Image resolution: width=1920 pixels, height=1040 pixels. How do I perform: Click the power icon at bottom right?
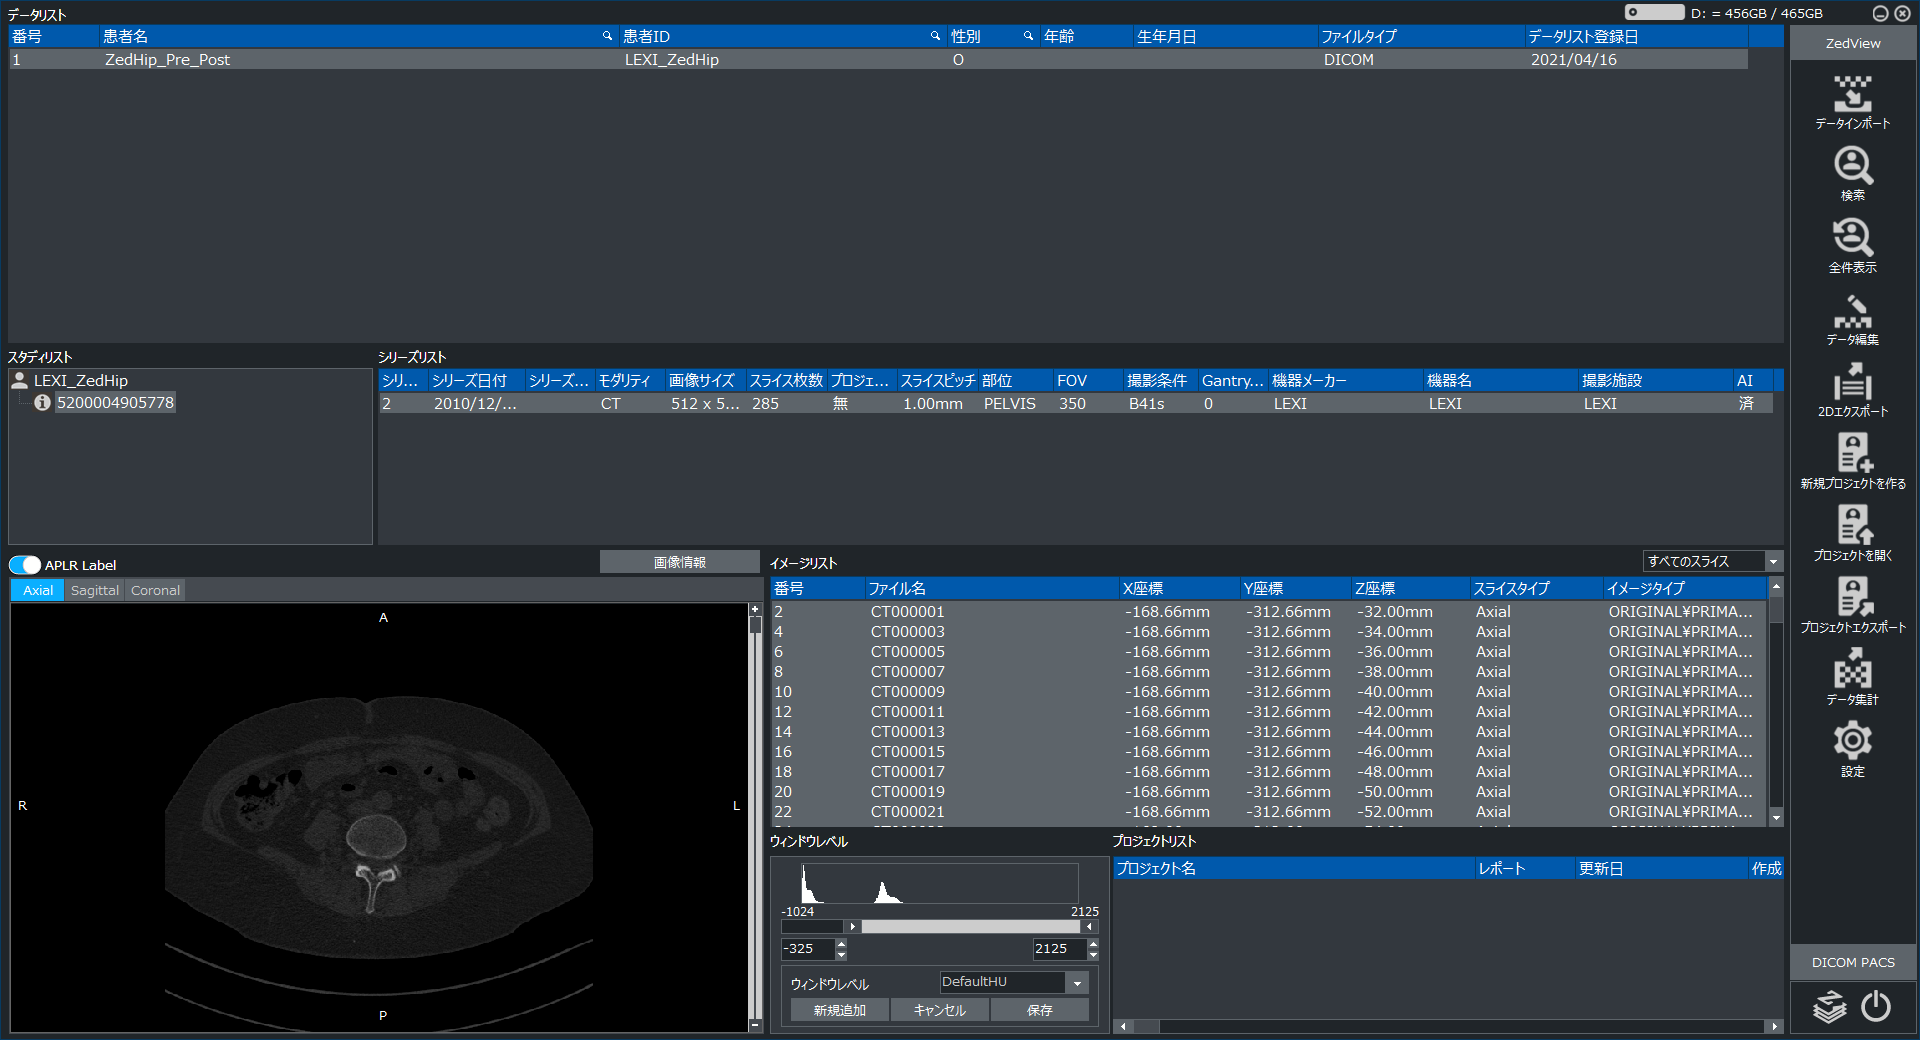pyautogui.click(x=1876, y=1006)
